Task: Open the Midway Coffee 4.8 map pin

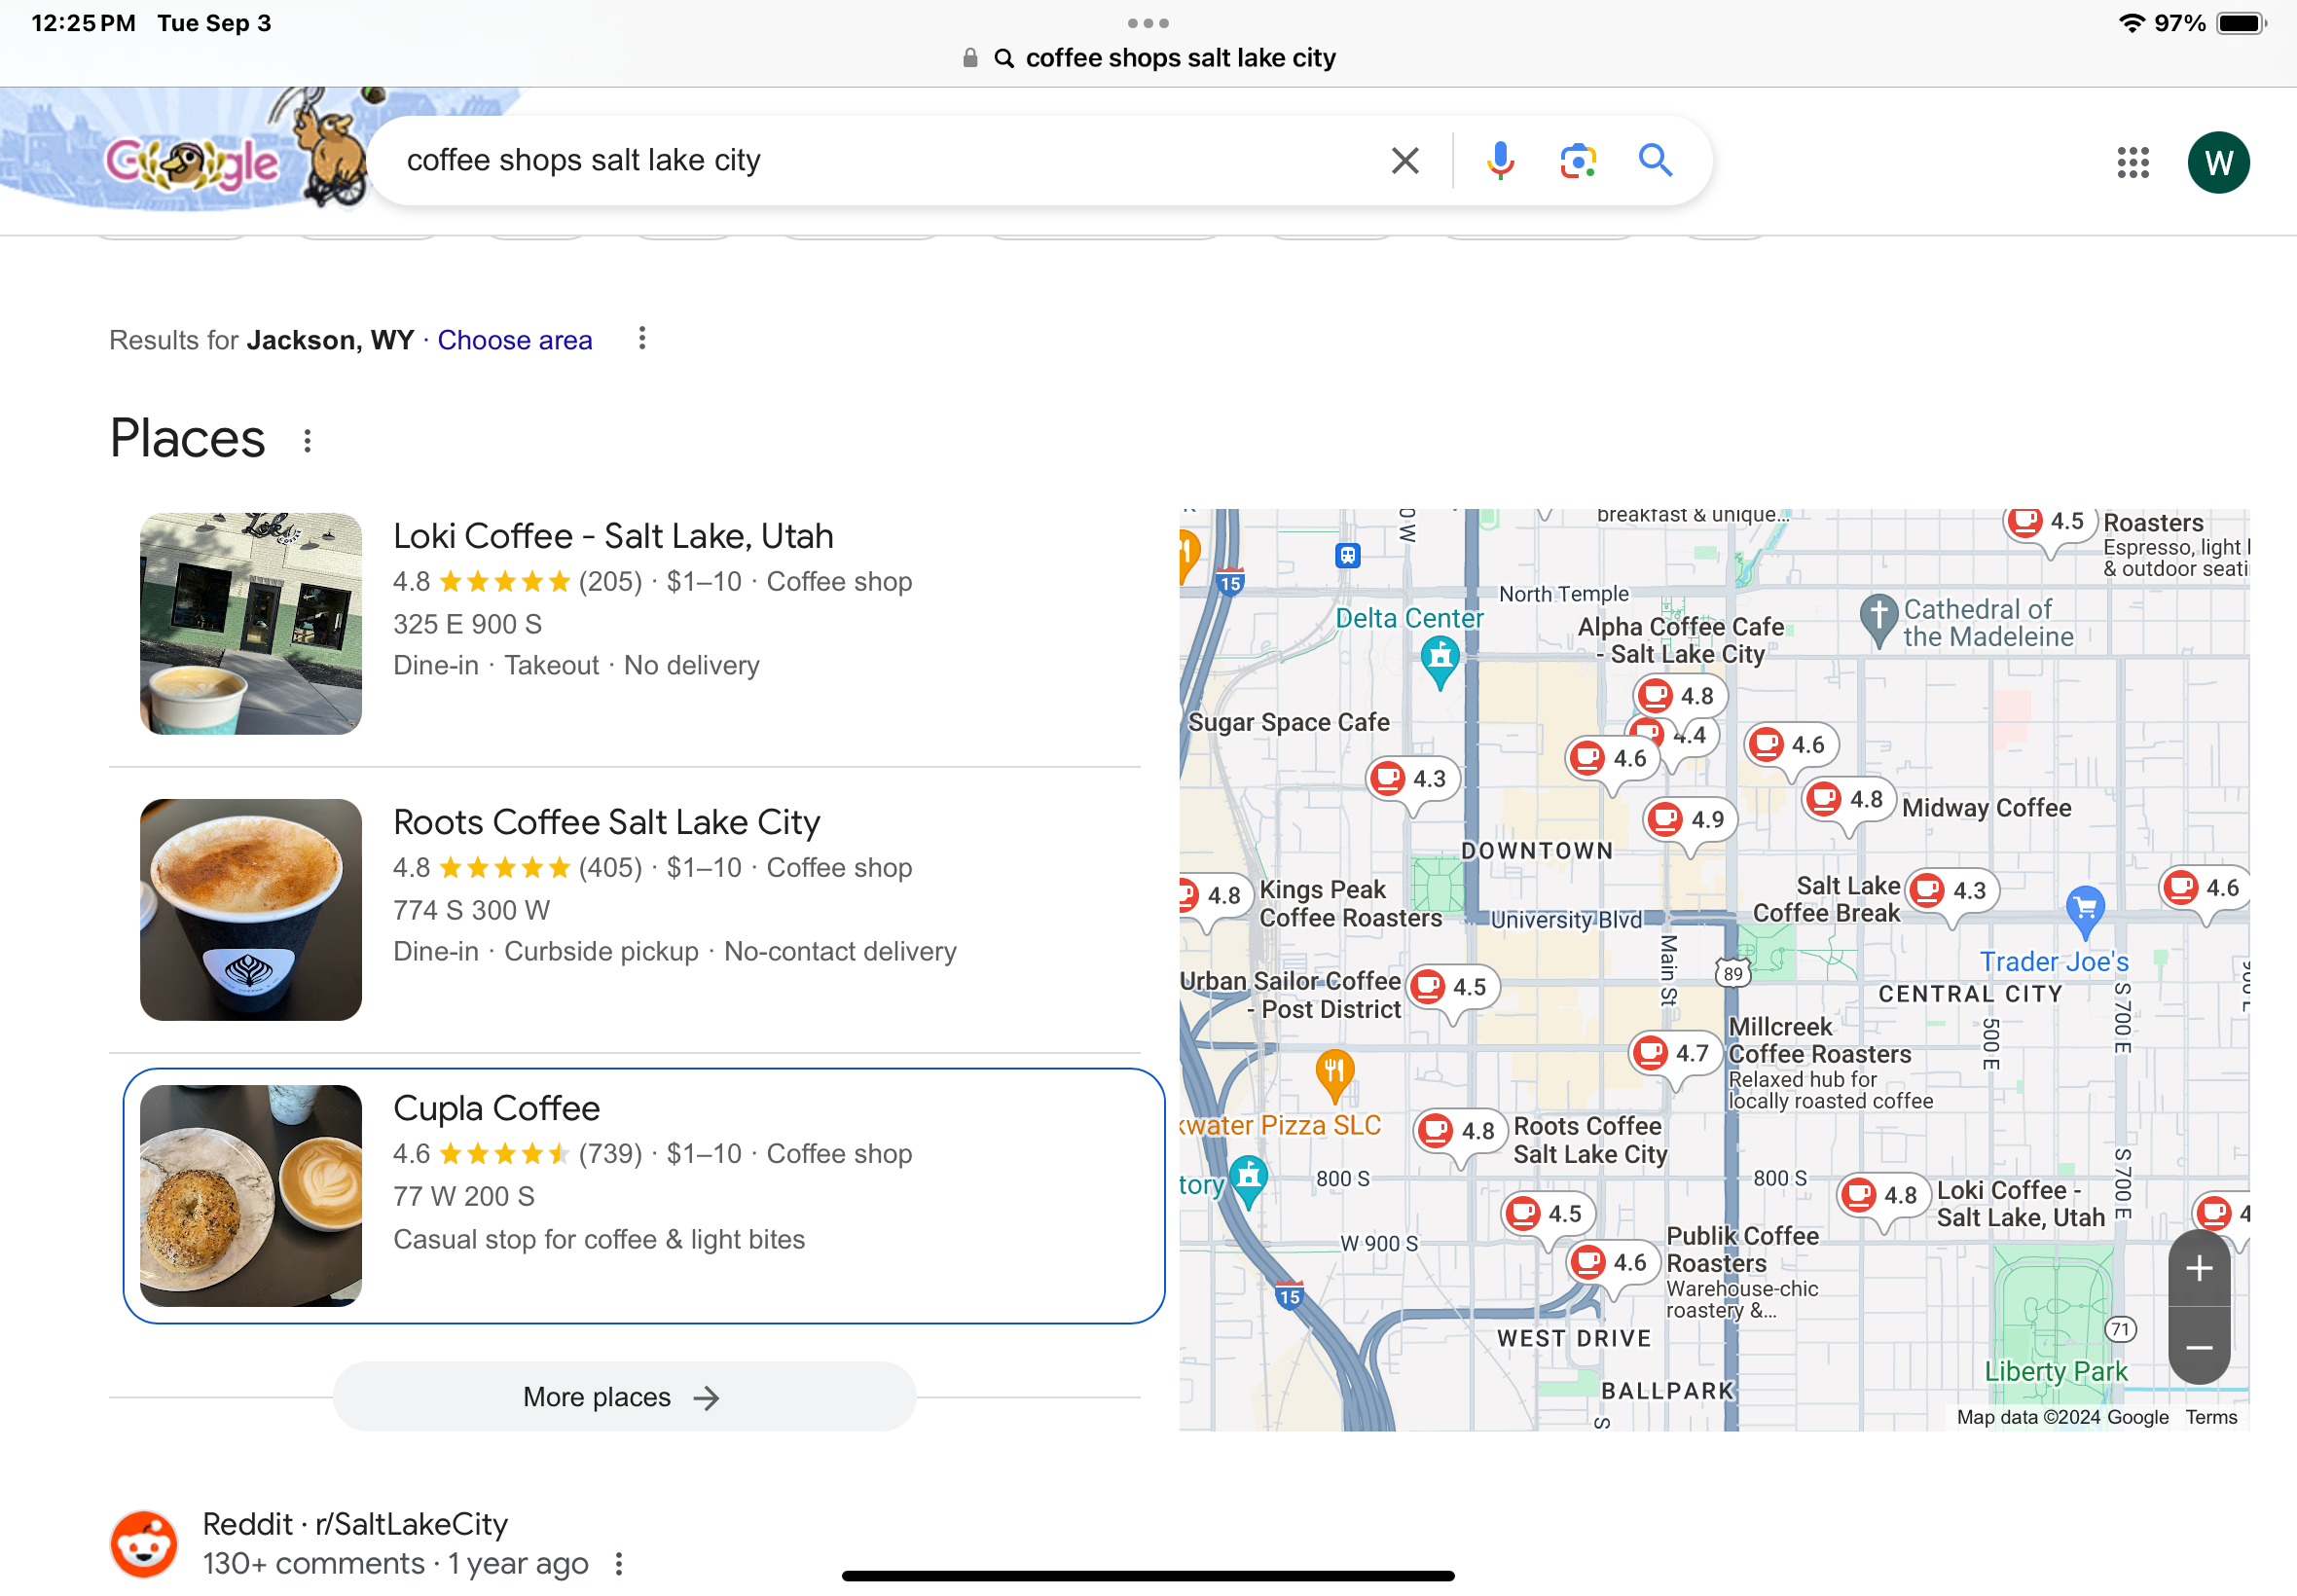Action: pos(1848,800)
